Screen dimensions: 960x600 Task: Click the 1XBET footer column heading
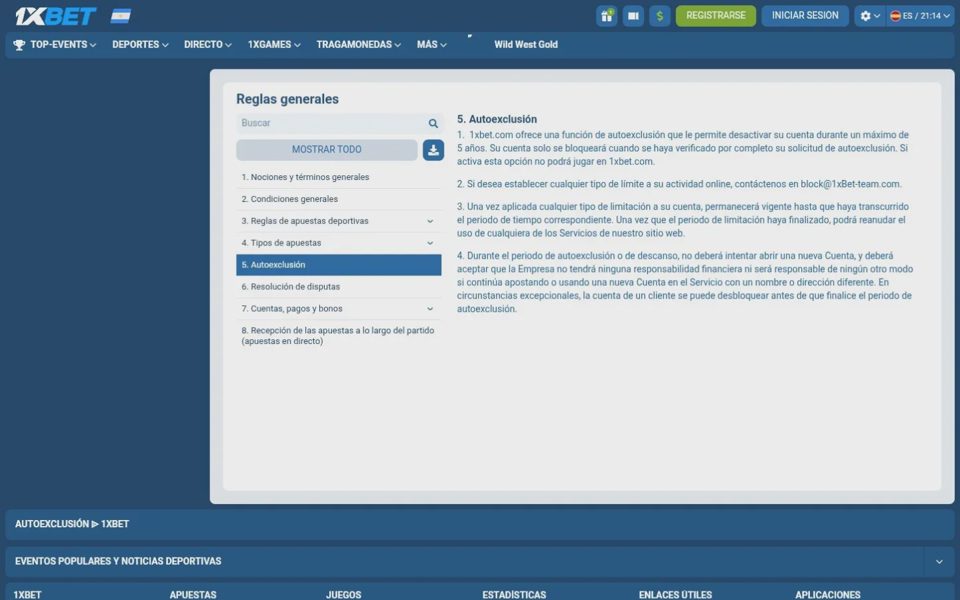[28, 594]
